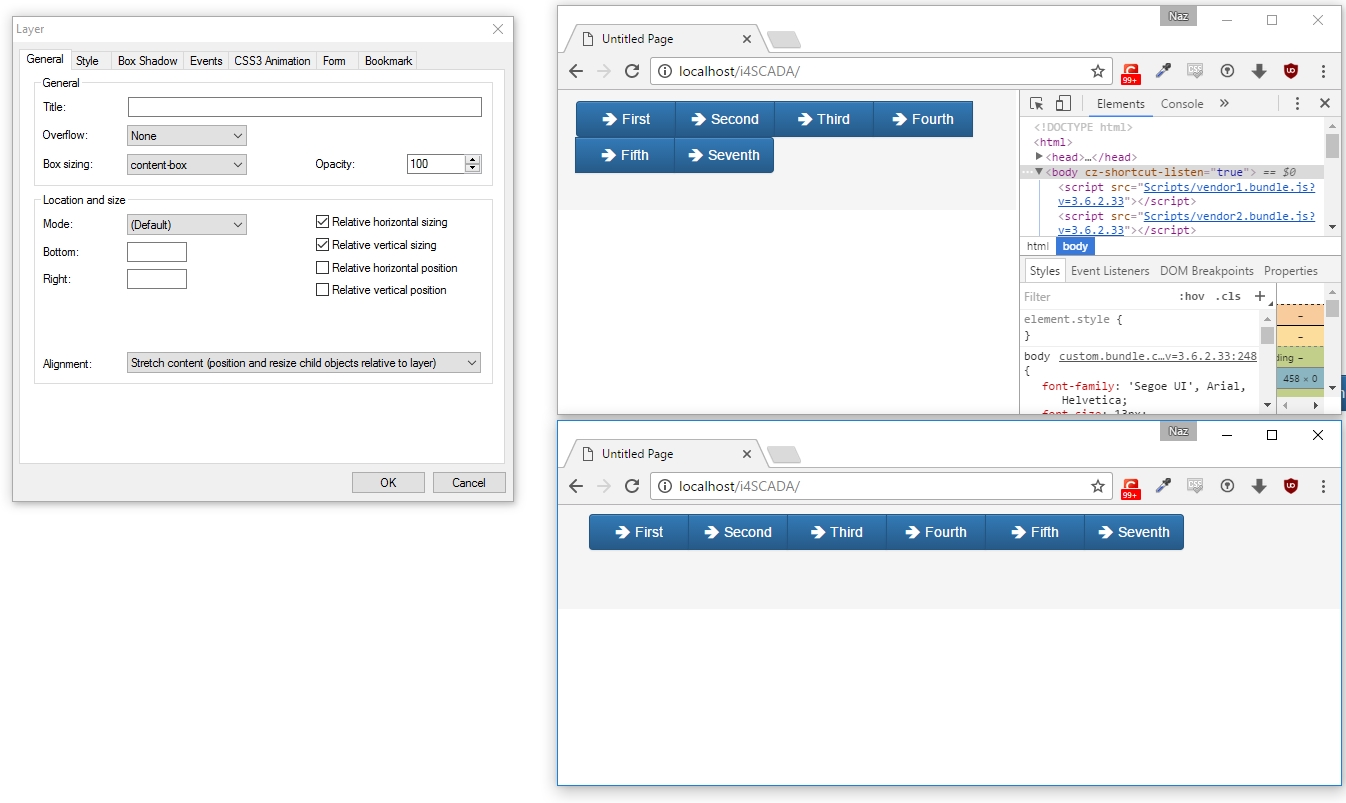
Task: Click download arrow extension in bottom browser
Action: [x=1259, y=486]
